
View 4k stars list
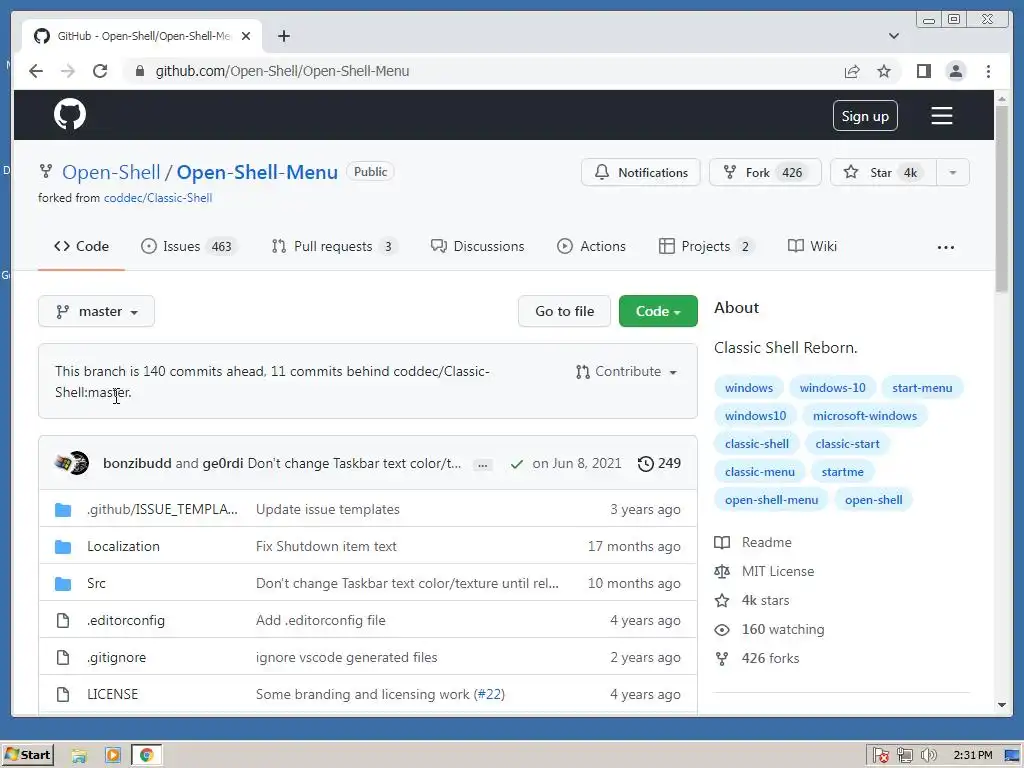coord(752,601)
